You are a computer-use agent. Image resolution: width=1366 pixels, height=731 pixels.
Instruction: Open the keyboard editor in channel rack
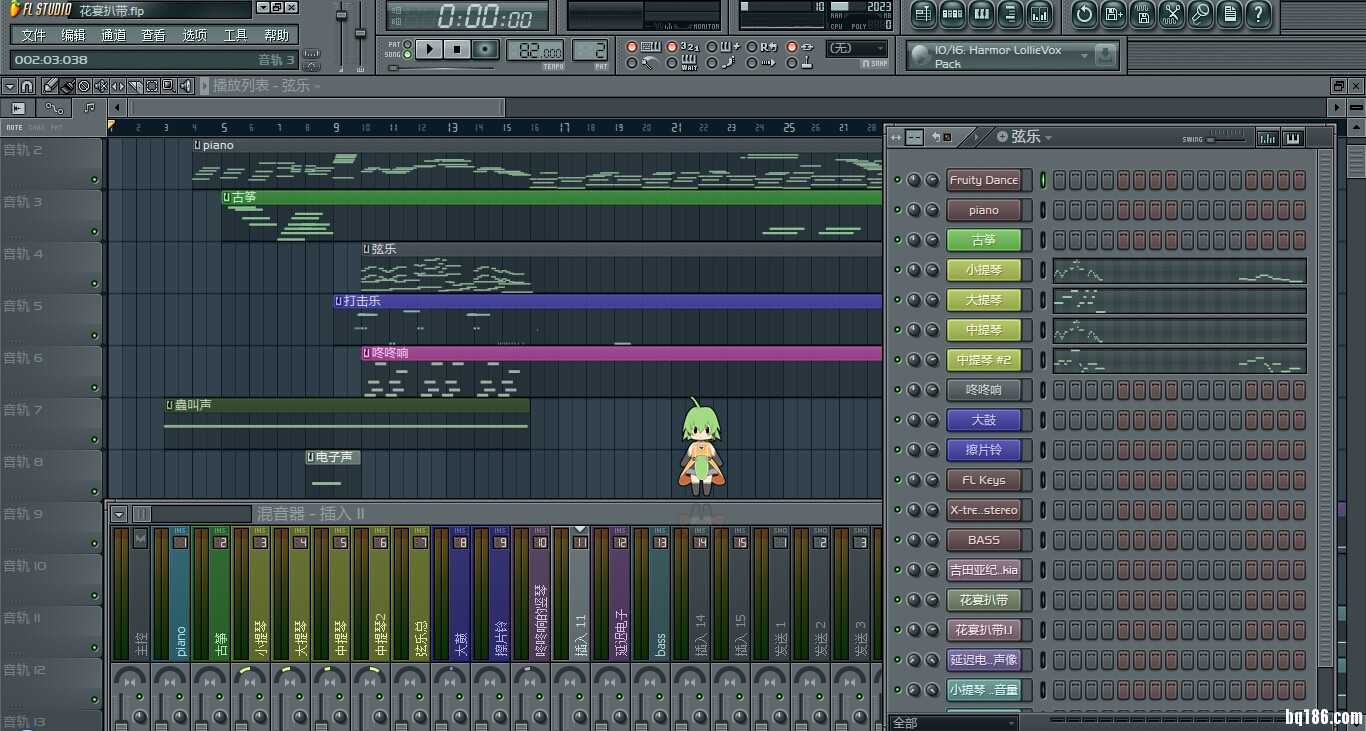click(x=1292, y=137)
